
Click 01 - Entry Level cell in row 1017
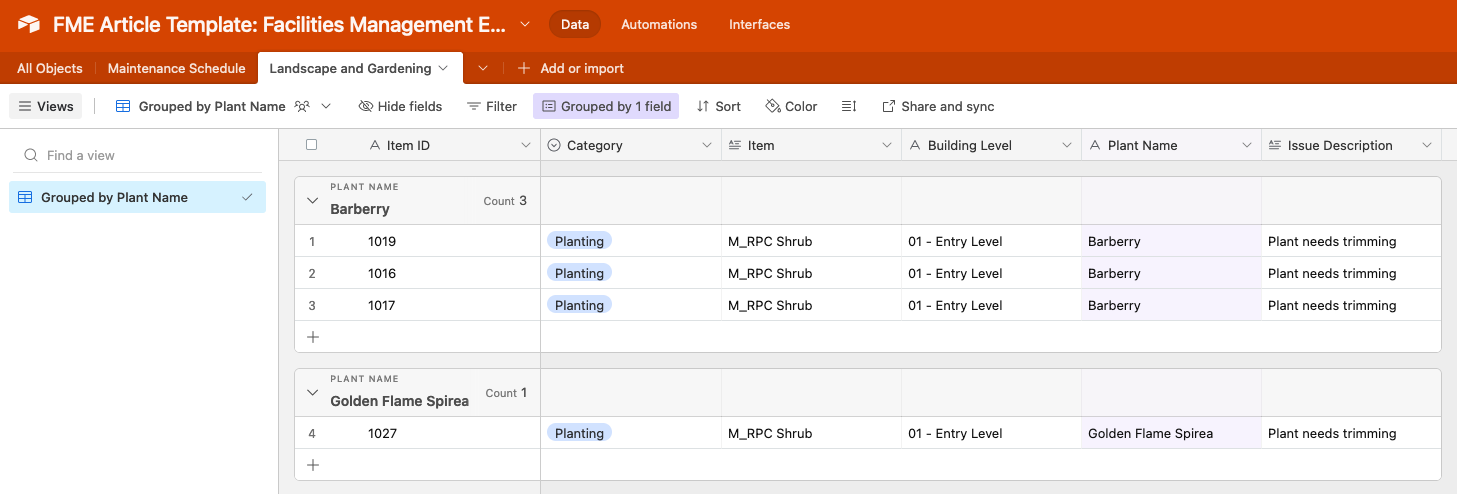pyautogui.click(x=991, y=305)
